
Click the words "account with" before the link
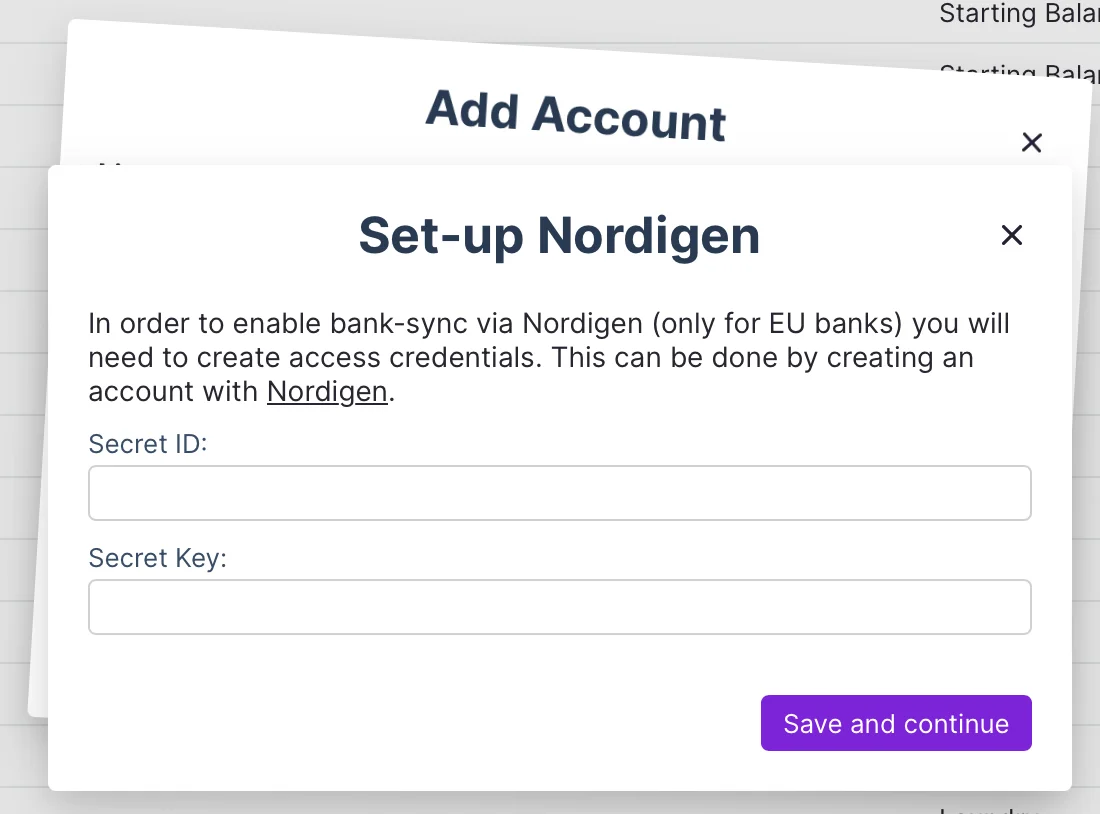[174, 392]
